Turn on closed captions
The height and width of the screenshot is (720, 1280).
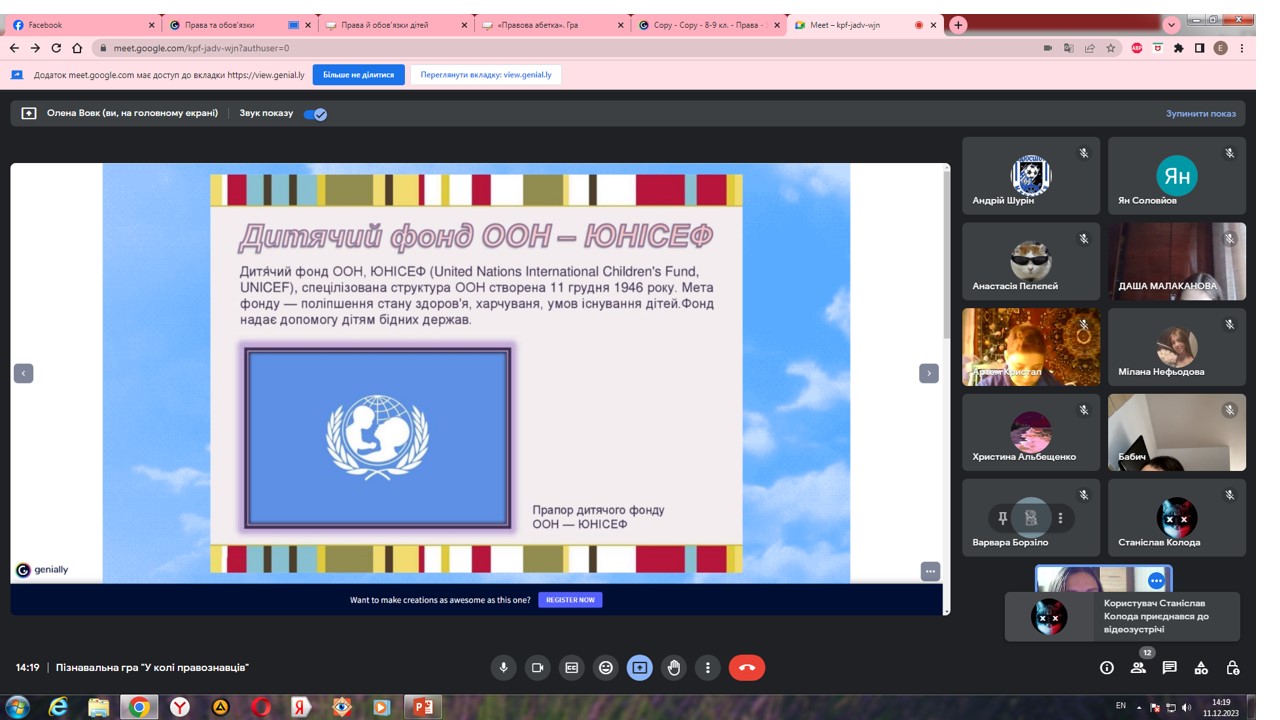pyautogui.click(x=572, y=668)
